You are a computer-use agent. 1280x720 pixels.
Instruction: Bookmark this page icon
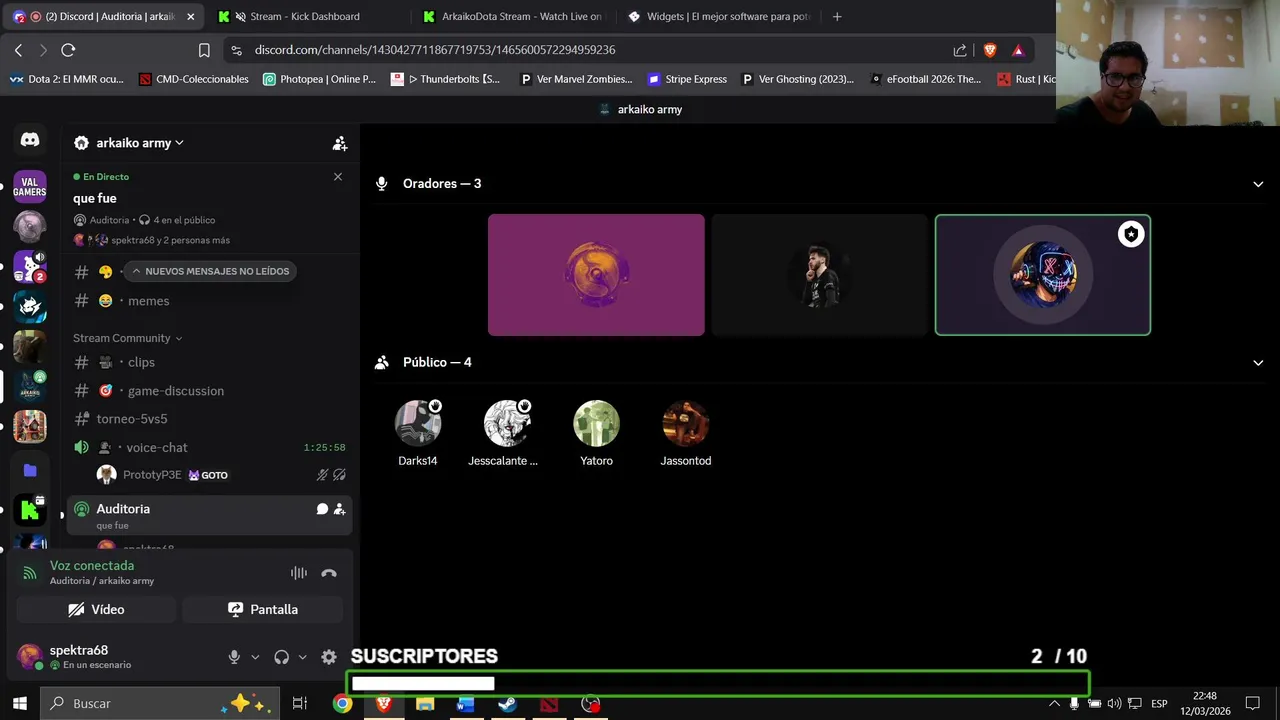(x=204, y=50)
